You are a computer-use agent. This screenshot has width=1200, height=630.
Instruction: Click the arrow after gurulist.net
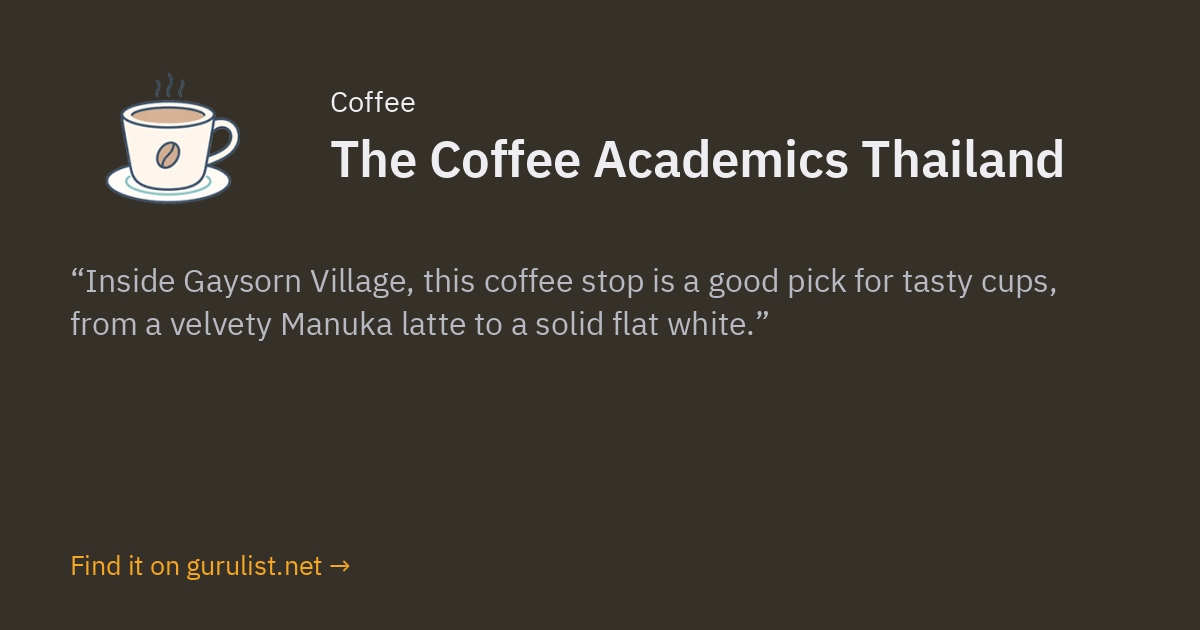pyautogui.click(x=339, y=566)
